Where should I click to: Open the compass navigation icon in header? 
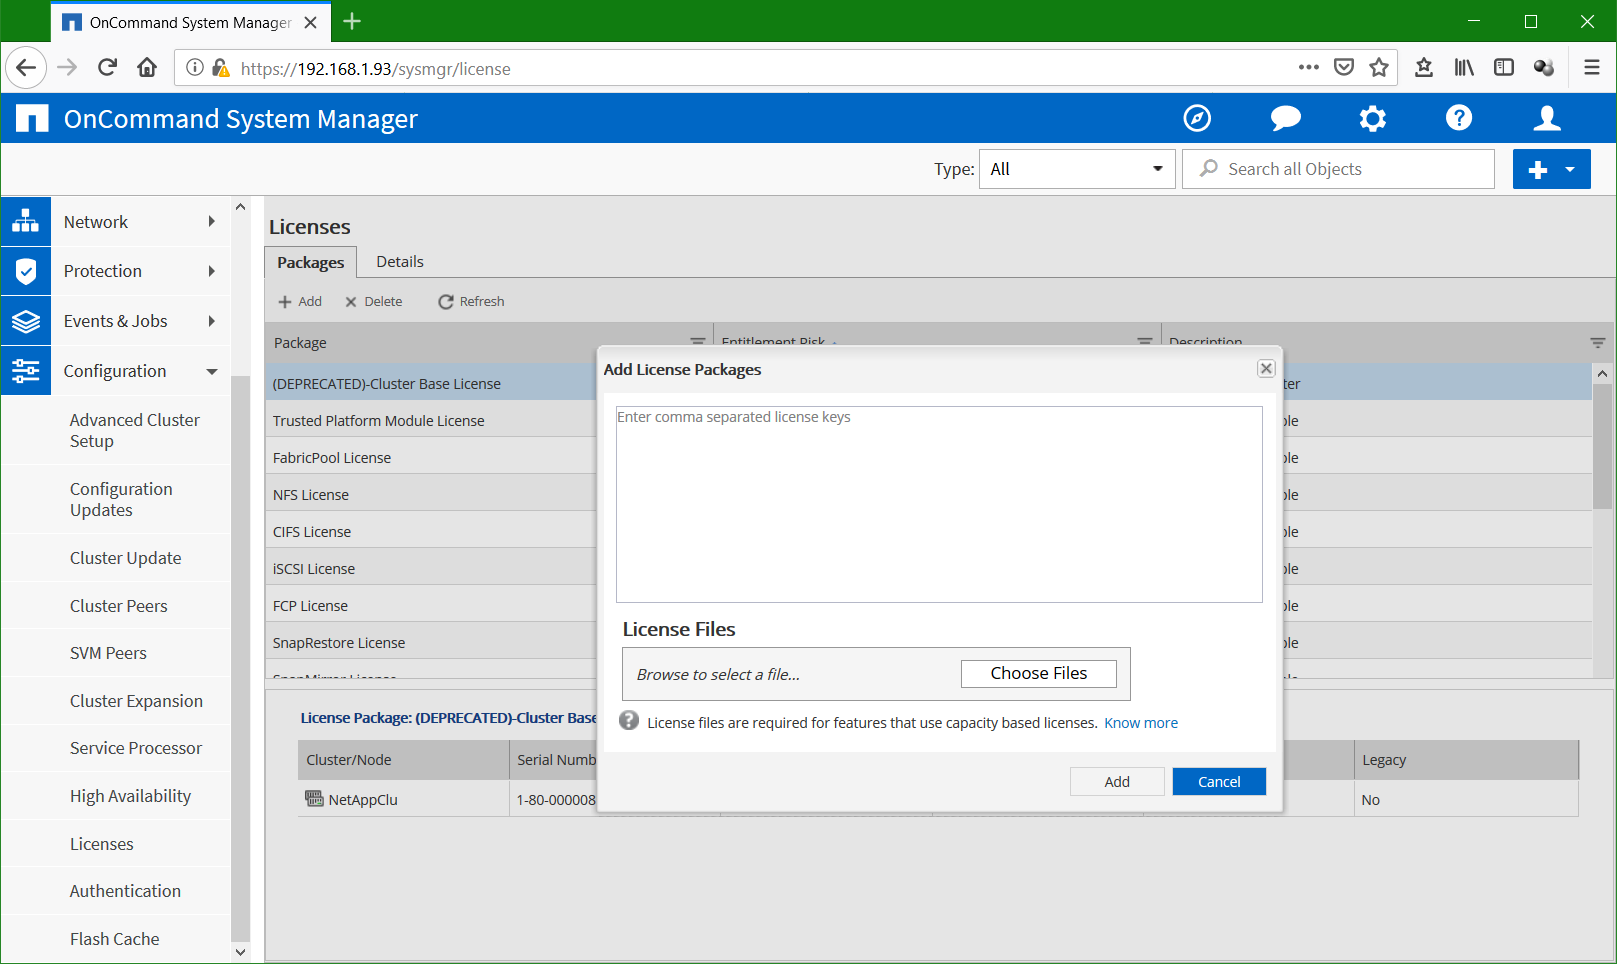click(x=1197, y=118)
